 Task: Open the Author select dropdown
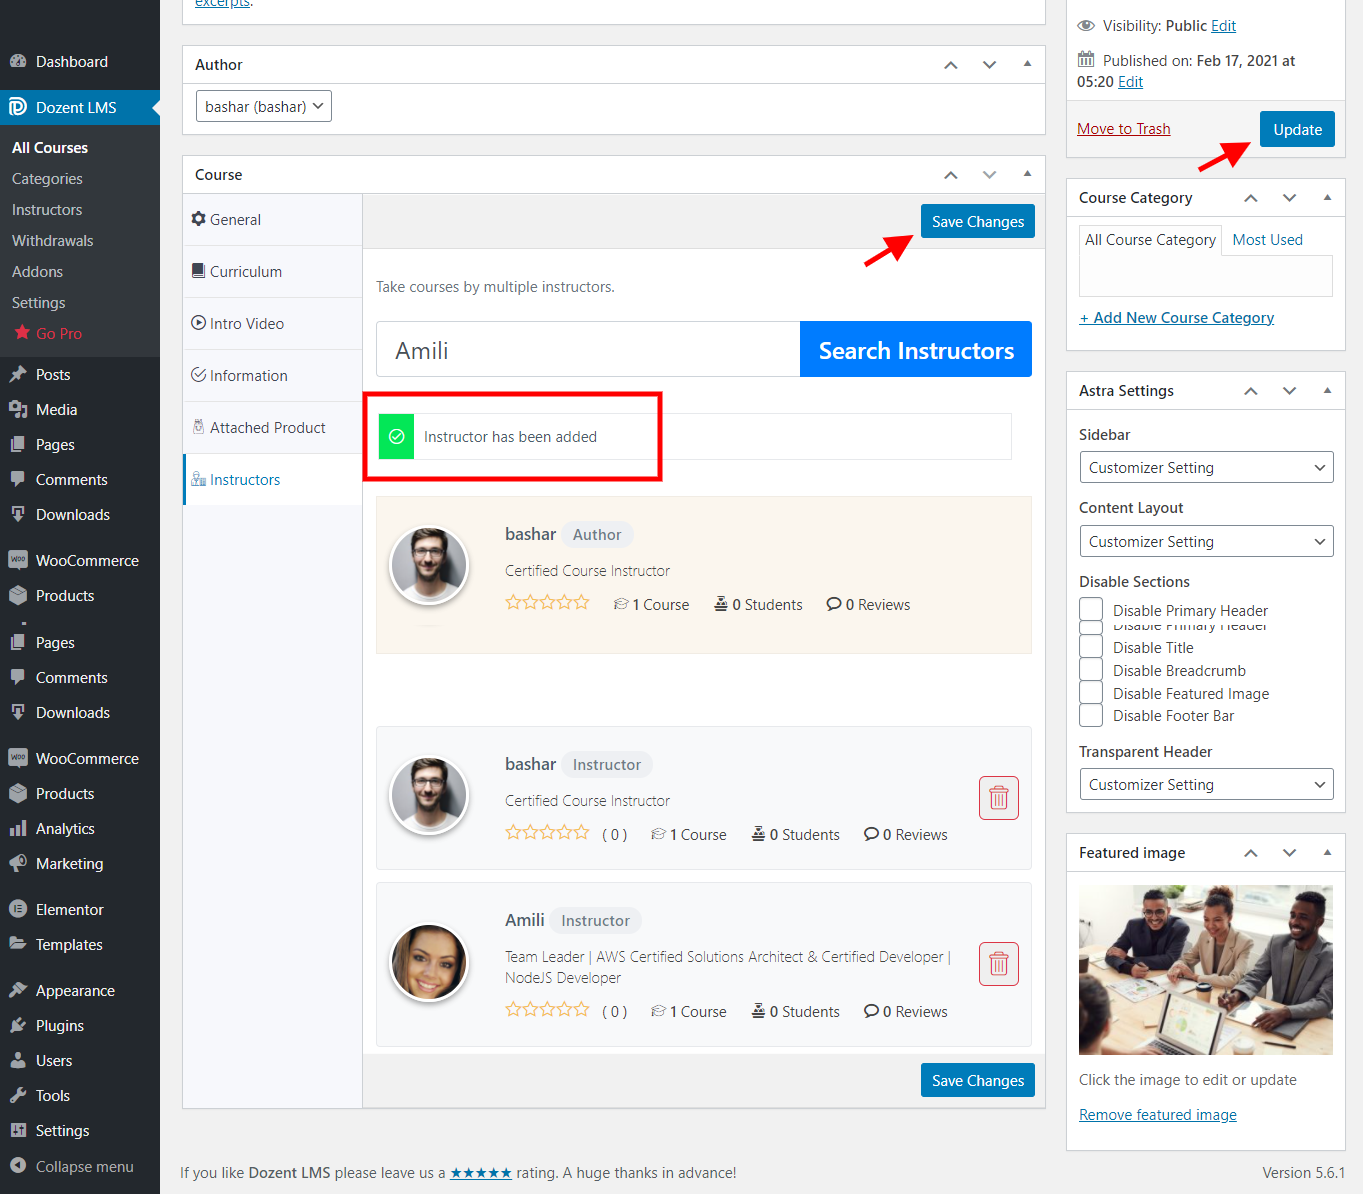coord(264,106)
